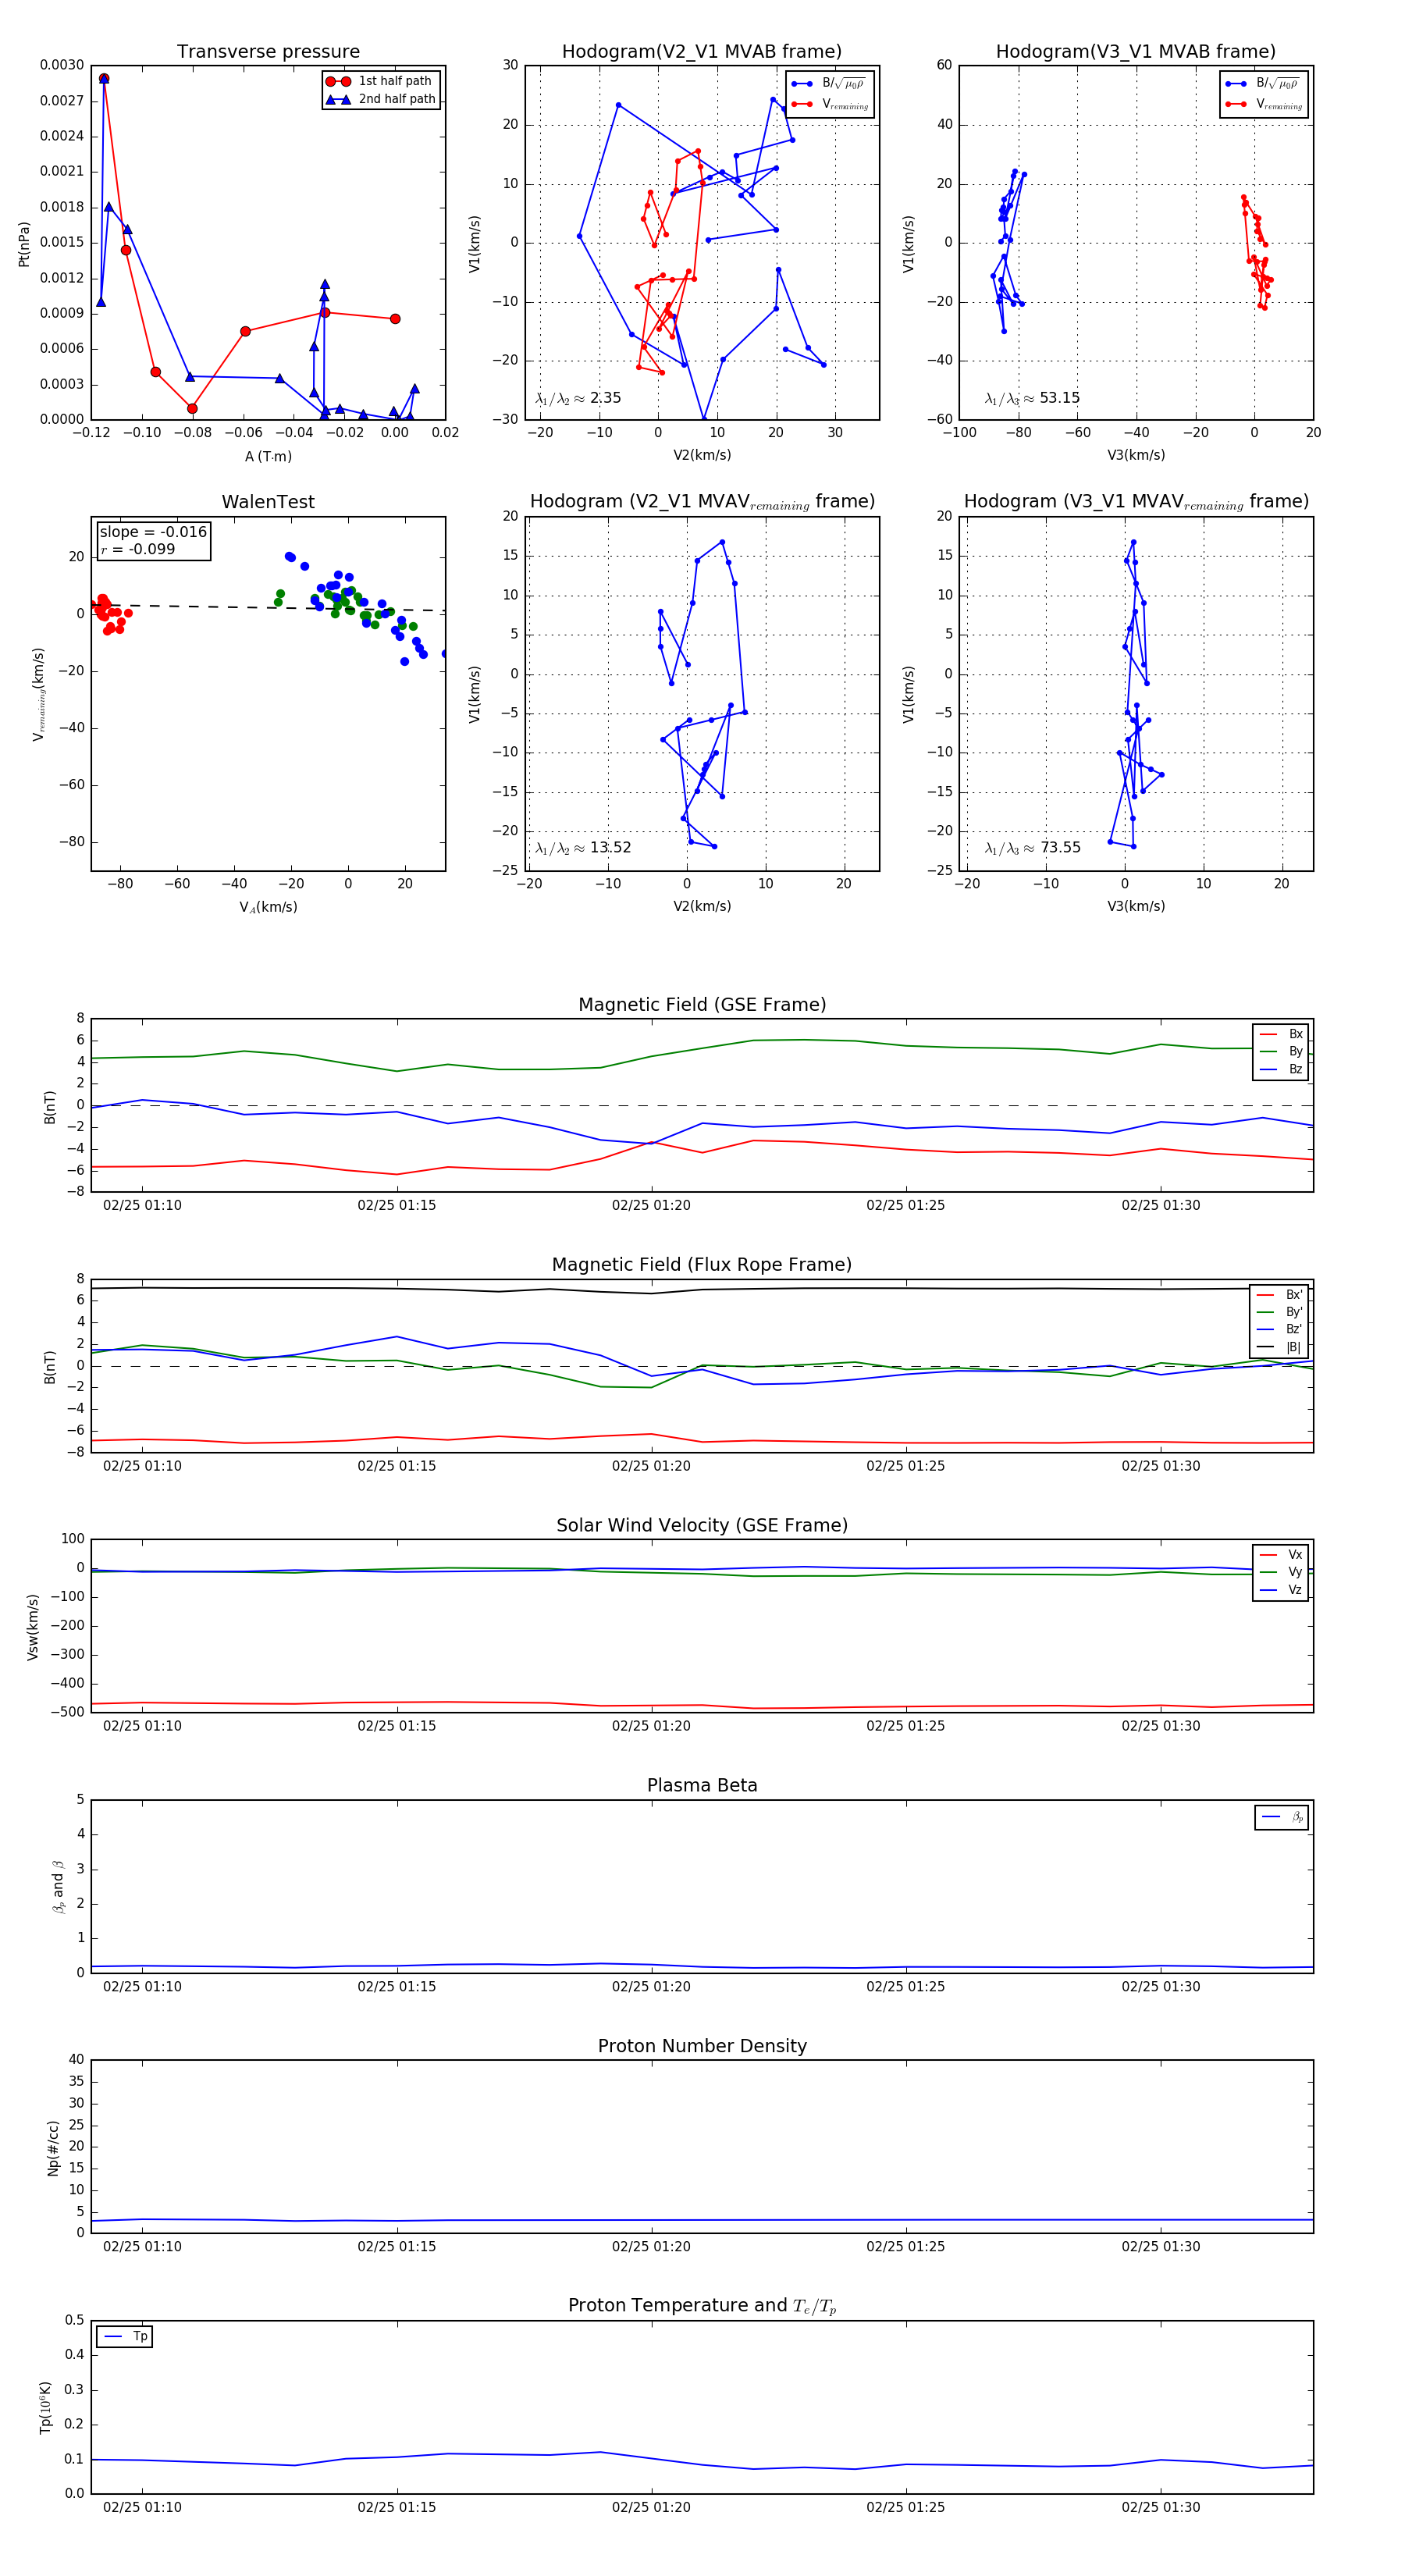Viewport: 1405px width, 2576px height.
Task: Click 'Magnetic Field (GSE Frame)' title
Action: (702, 1005)
